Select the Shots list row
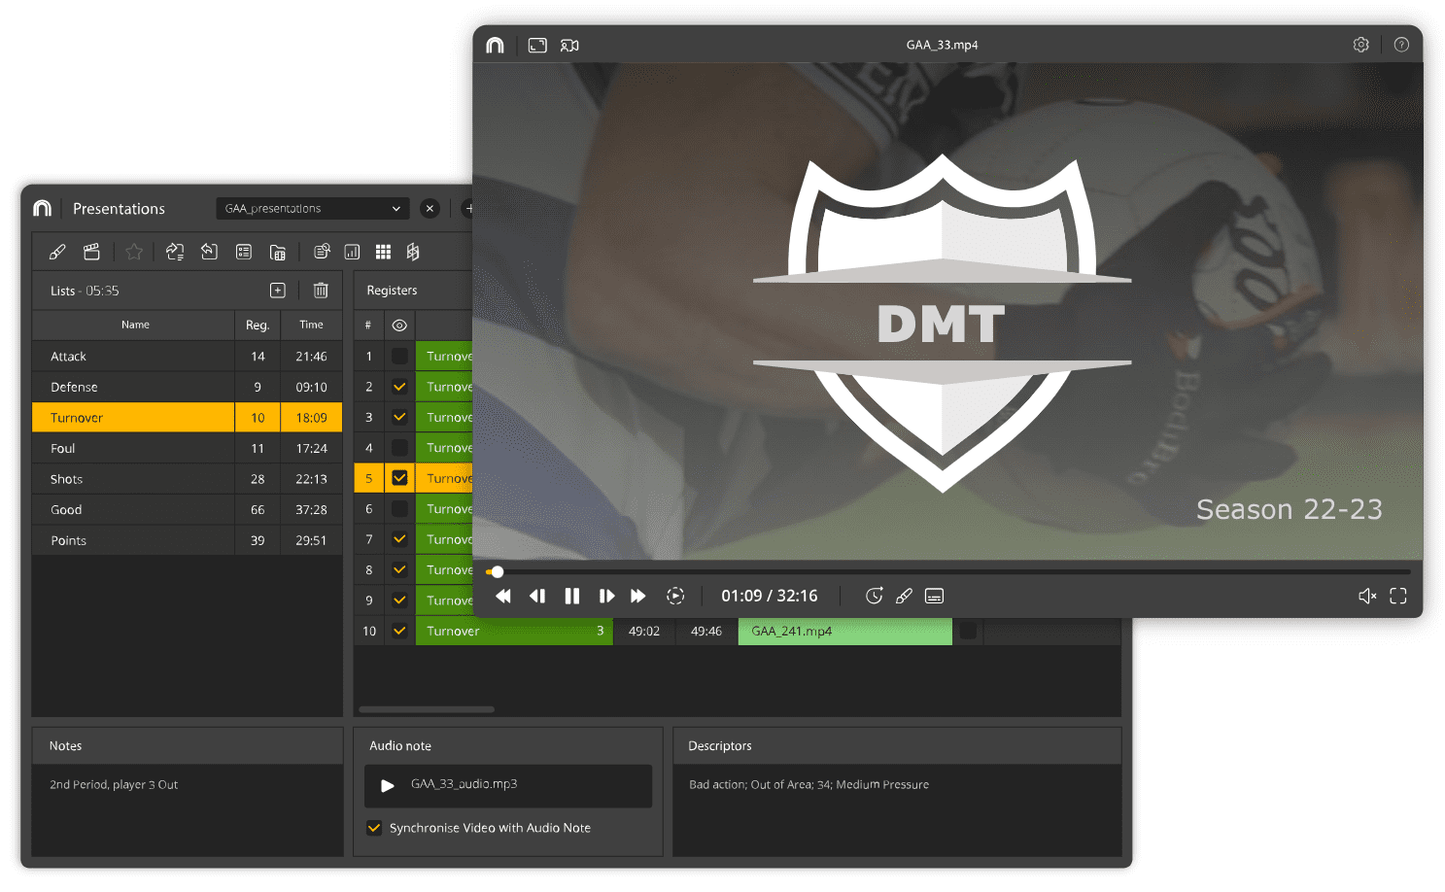Screen dimensions: 1445x892 (134, 479)
